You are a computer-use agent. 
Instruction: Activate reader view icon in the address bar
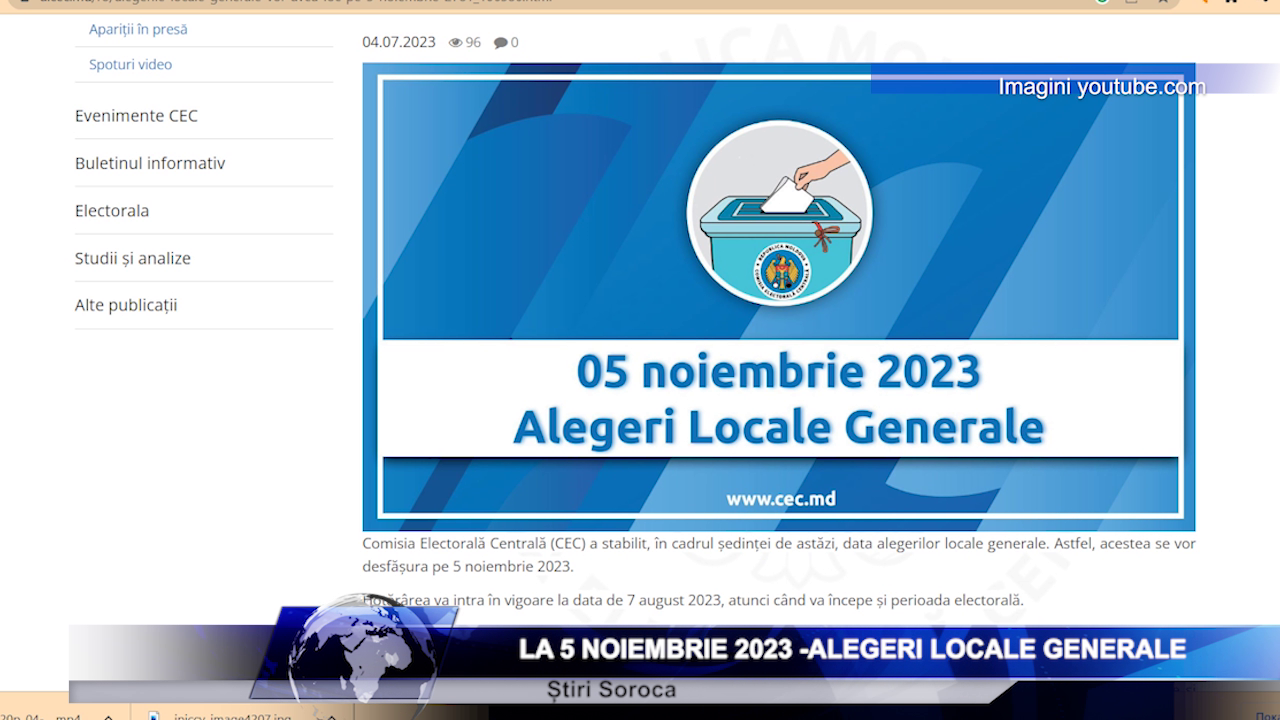tap(1131, 3)
